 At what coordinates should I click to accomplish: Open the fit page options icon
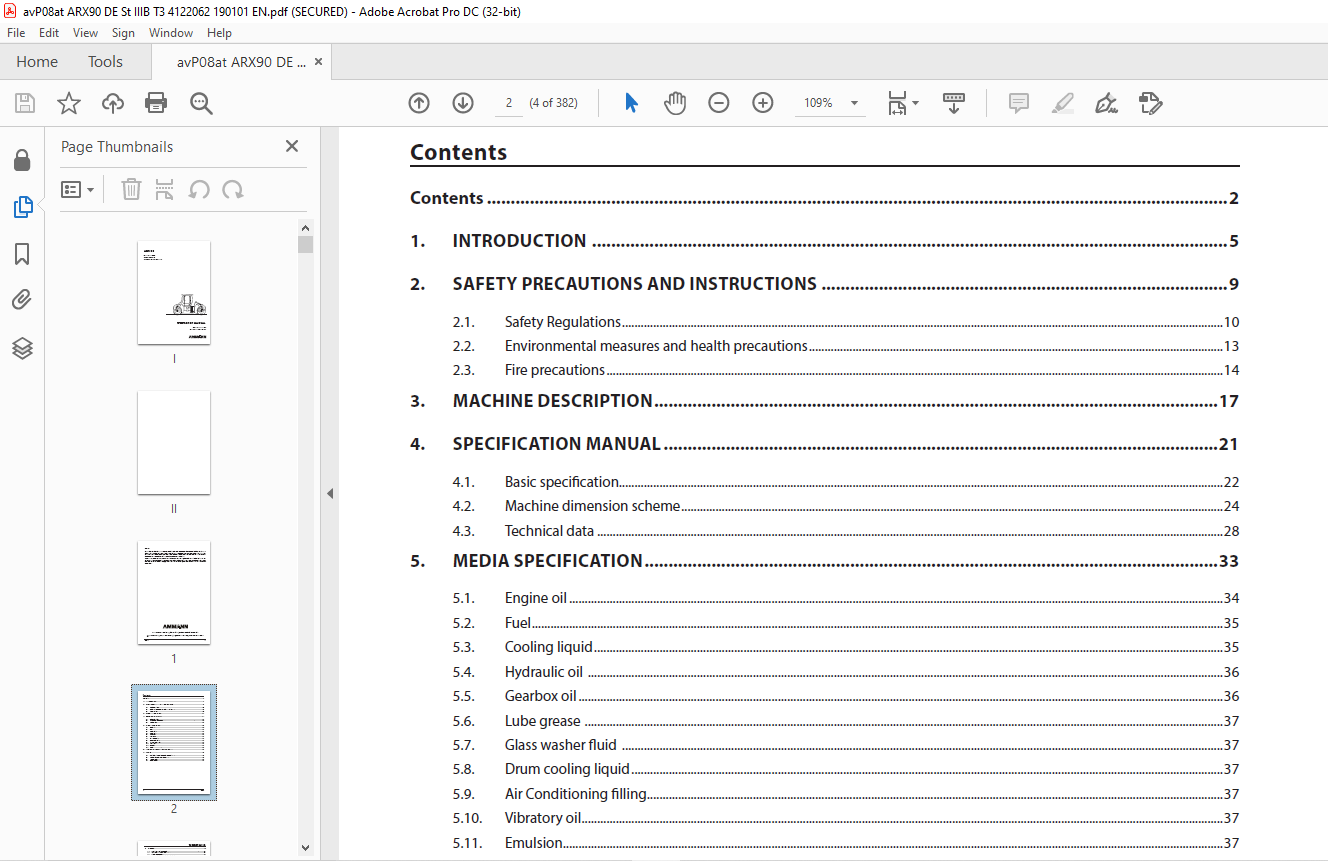[903, 103]
